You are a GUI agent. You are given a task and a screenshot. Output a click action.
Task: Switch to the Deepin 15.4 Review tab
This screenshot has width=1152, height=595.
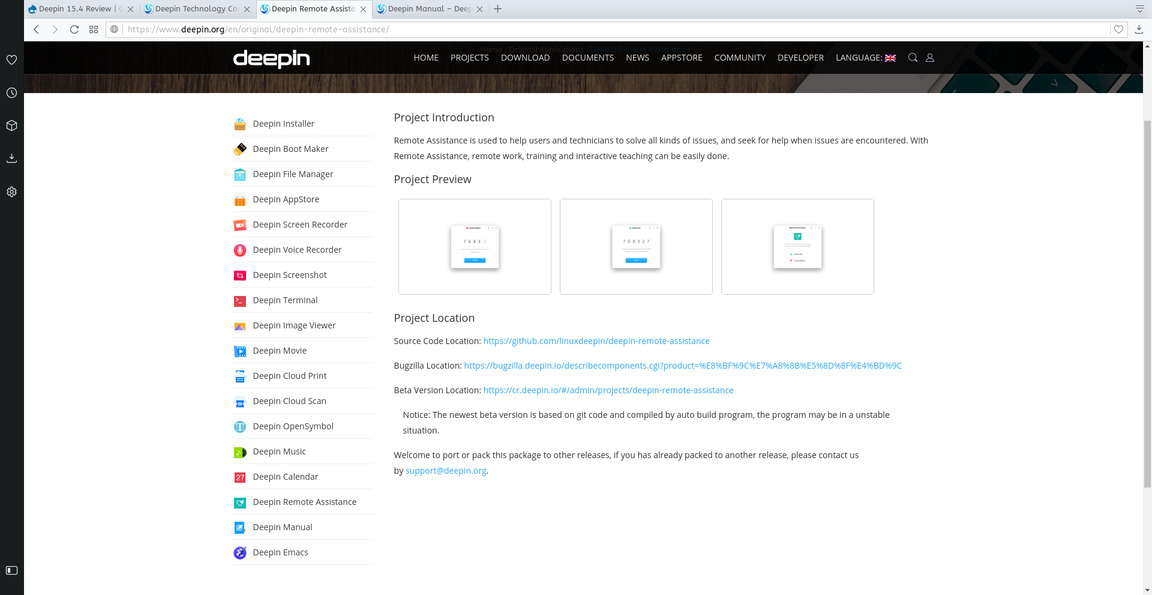[81, 9]
